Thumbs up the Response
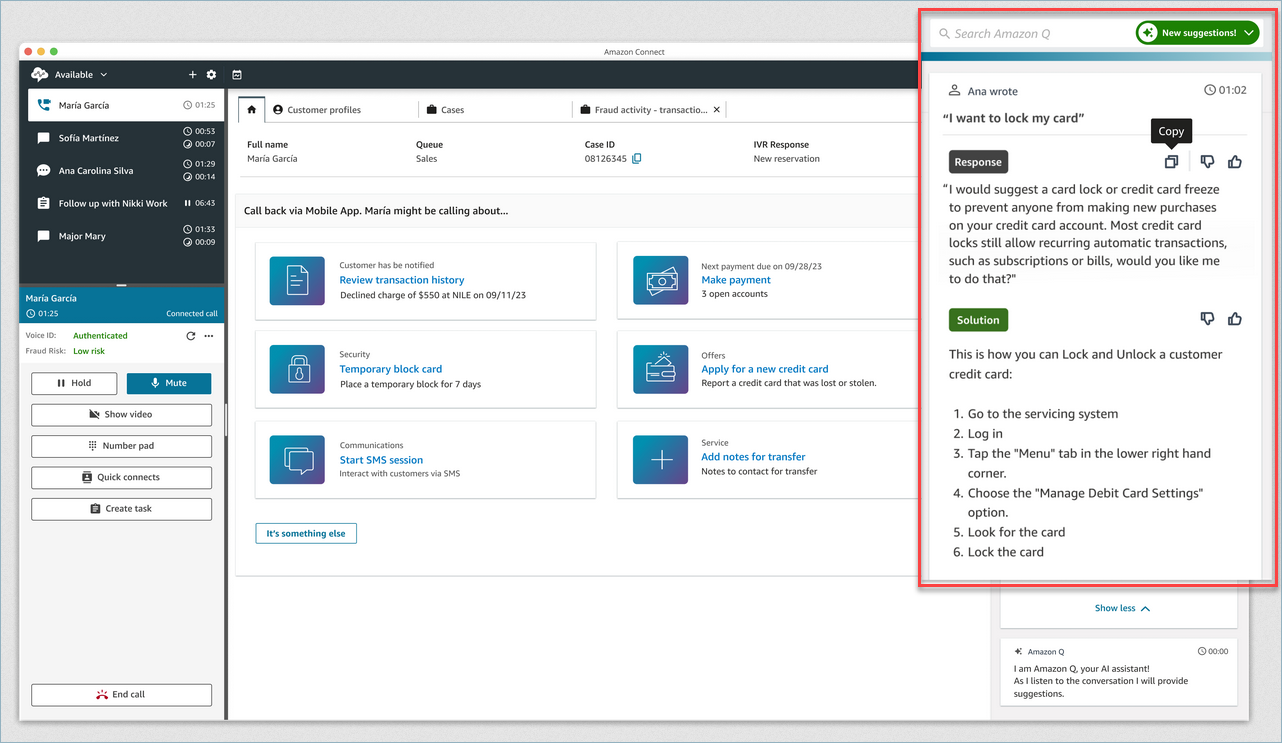This screenshot has height=743, width=1282. click(1235, 161)
